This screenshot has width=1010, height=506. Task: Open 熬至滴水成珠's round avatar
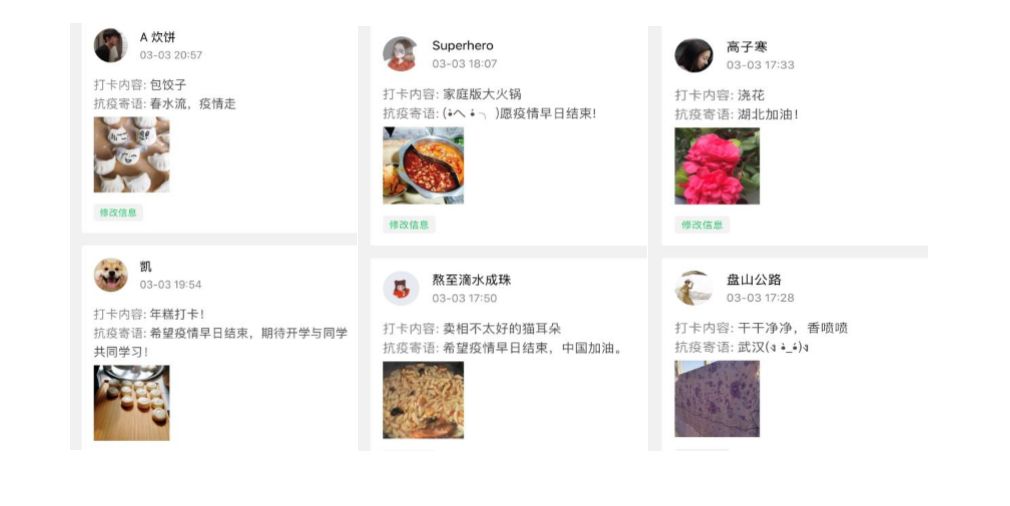click(401, 288)
